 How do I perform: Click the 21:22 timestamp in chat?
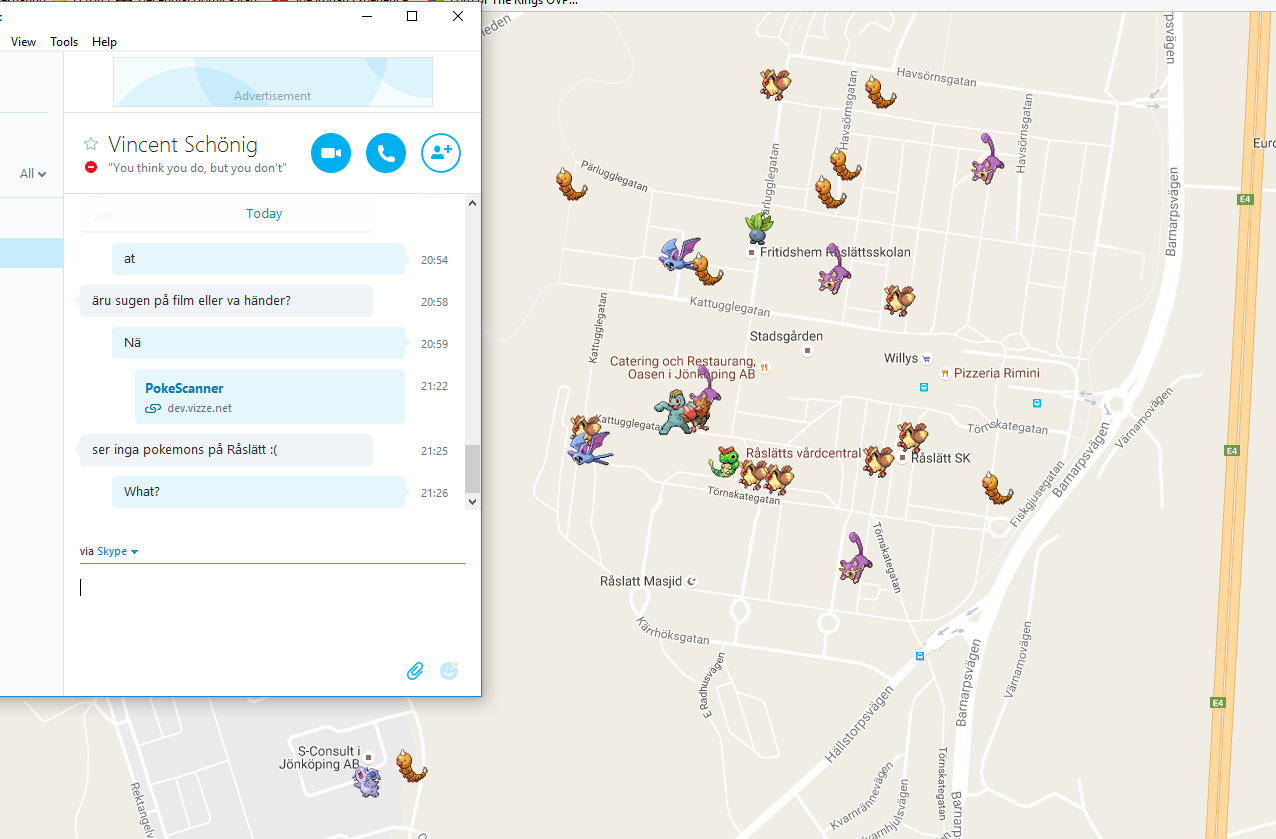434,386
